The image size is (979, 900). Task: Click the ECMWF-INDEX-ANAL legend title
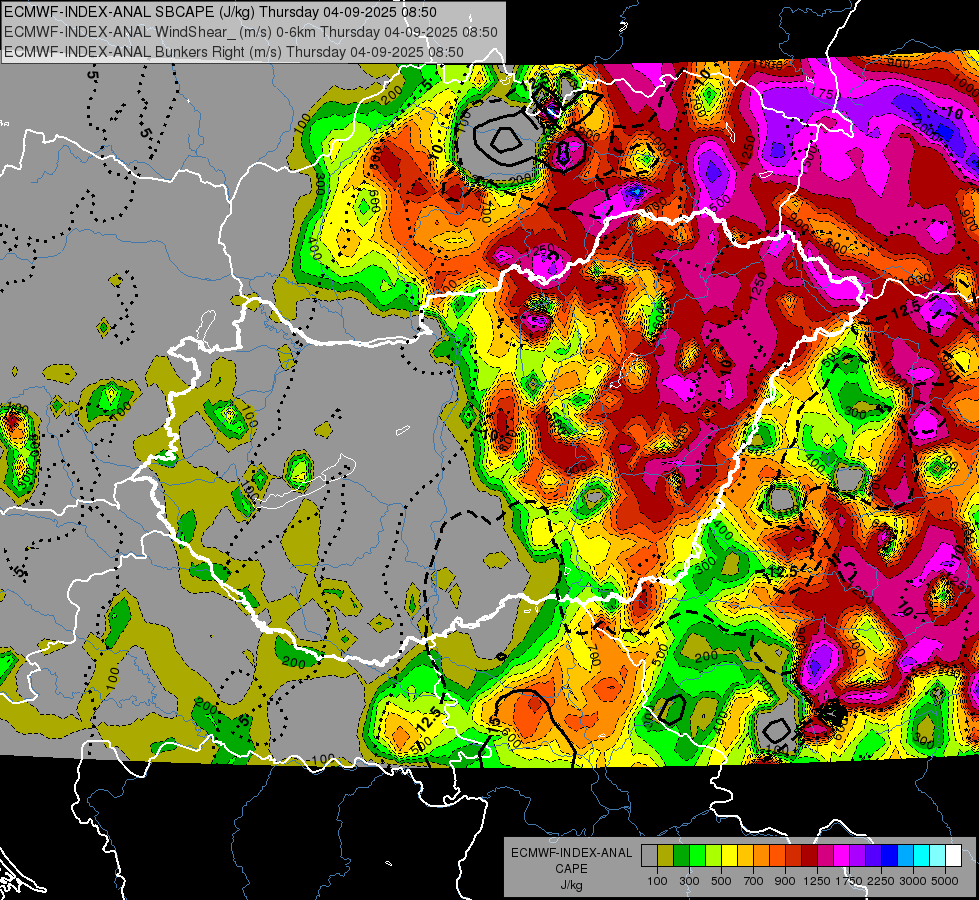click(571, 853)
